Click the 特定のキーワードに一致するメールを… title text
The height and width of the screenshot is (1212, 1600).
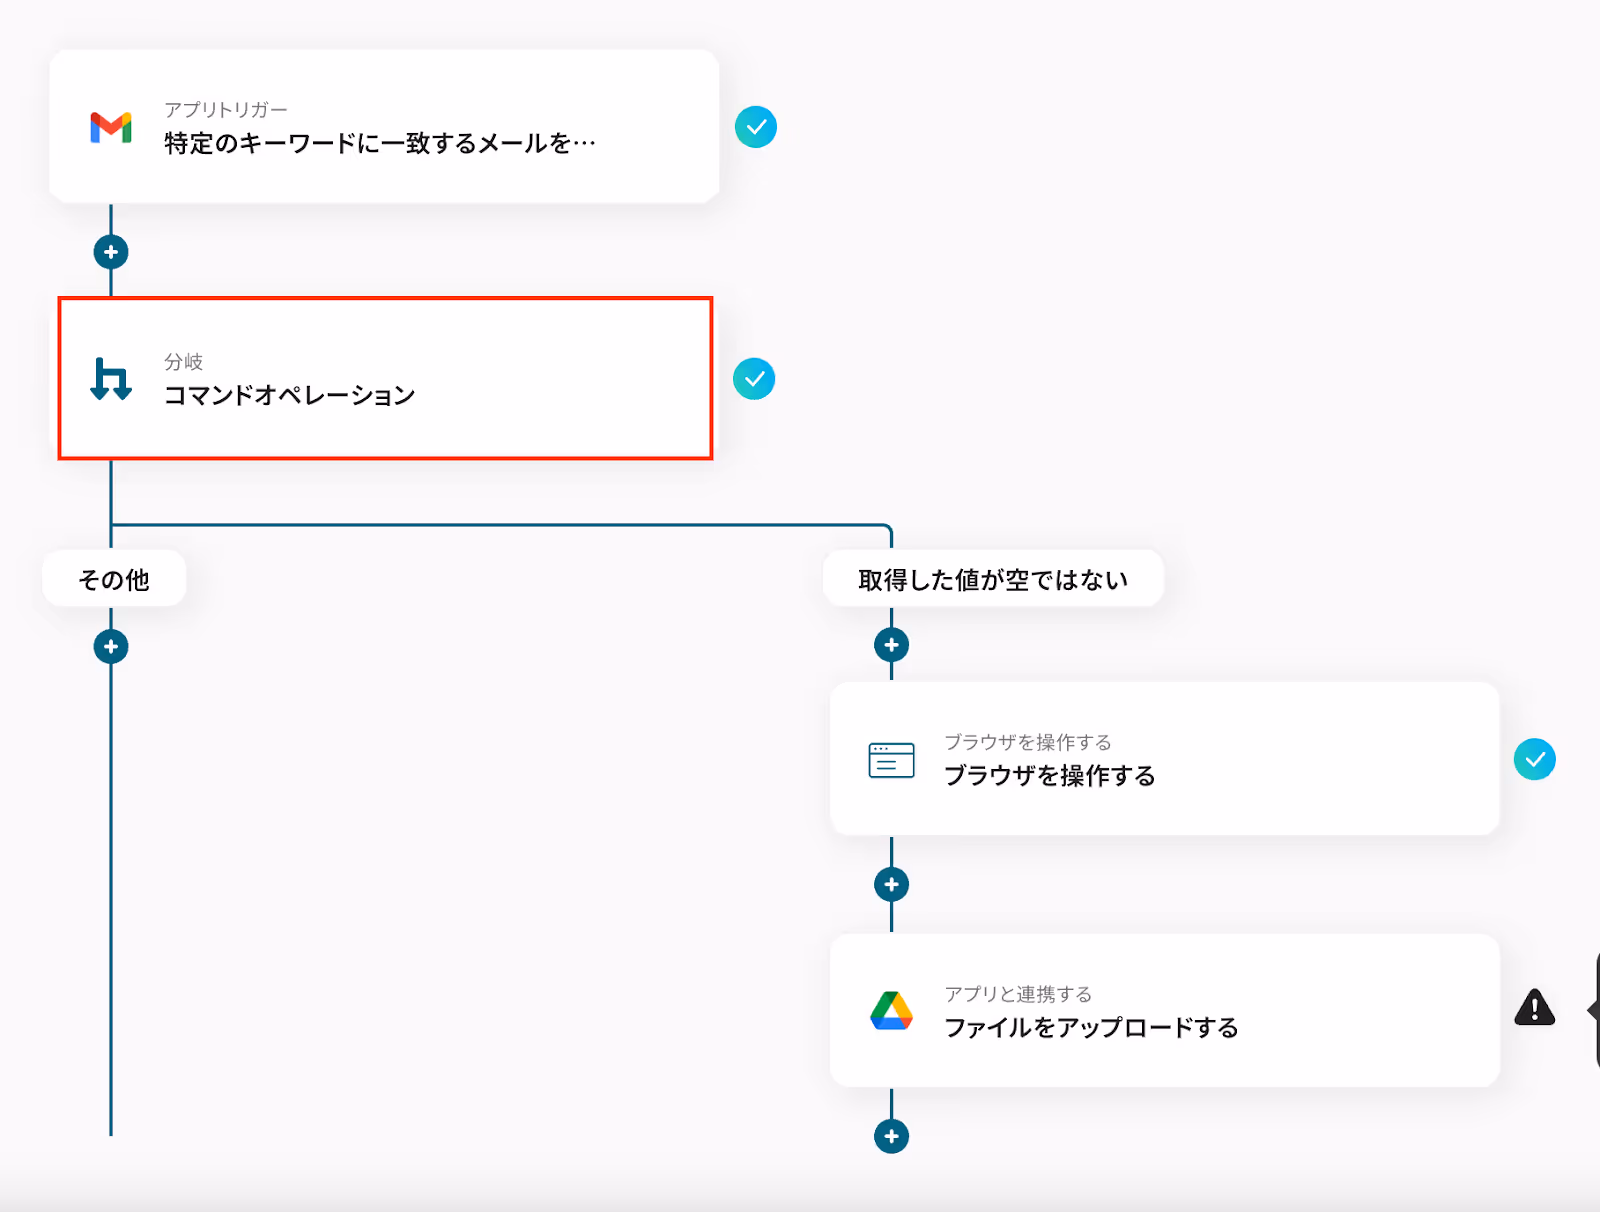pos(380,143)
